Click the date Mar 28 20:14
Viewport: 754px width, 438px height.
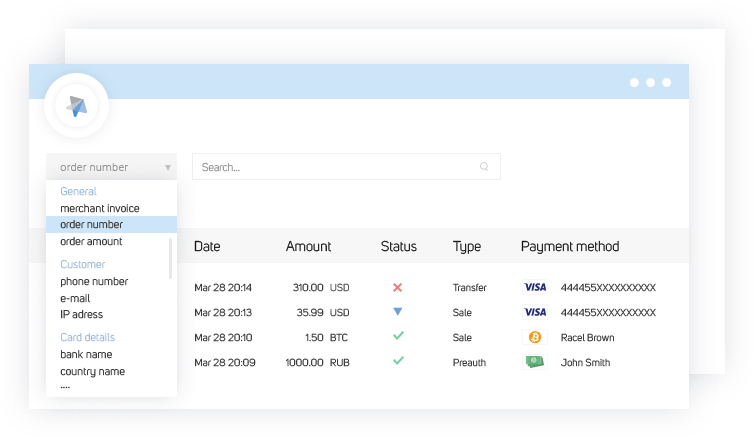(x=223, y=288)
